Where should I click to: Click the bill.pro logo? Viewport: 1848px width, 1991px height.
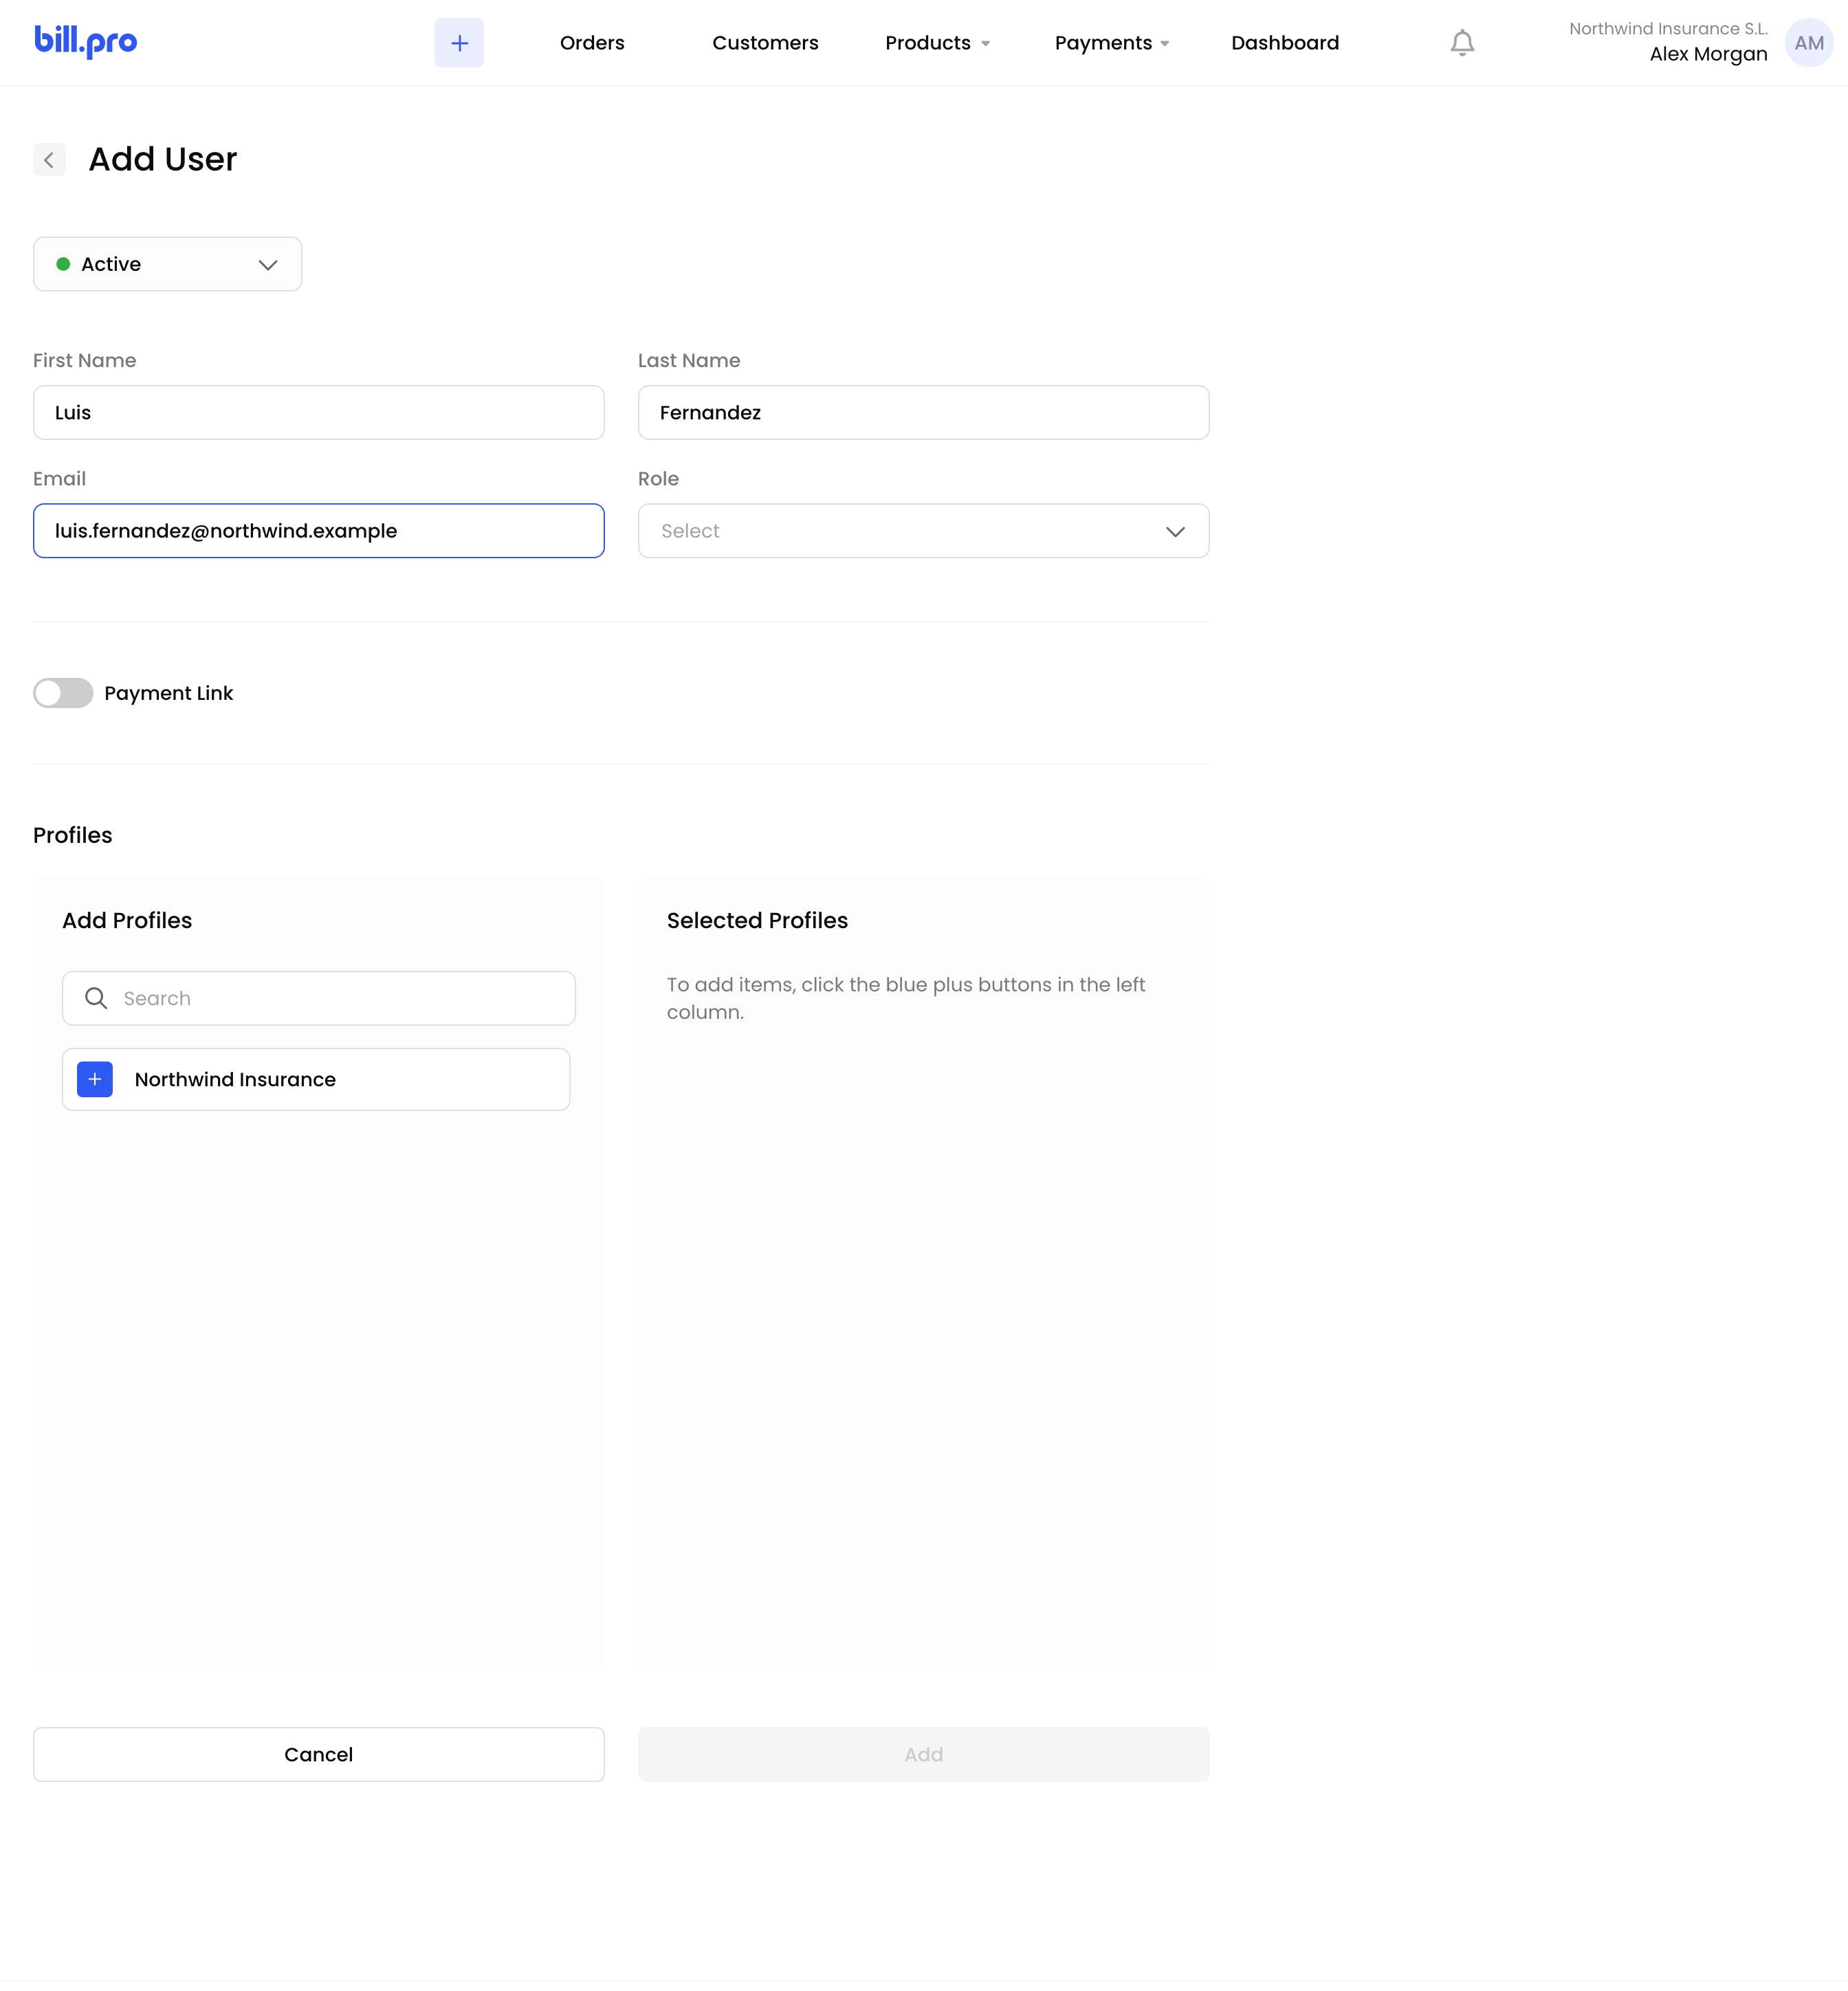pos(86,42)
